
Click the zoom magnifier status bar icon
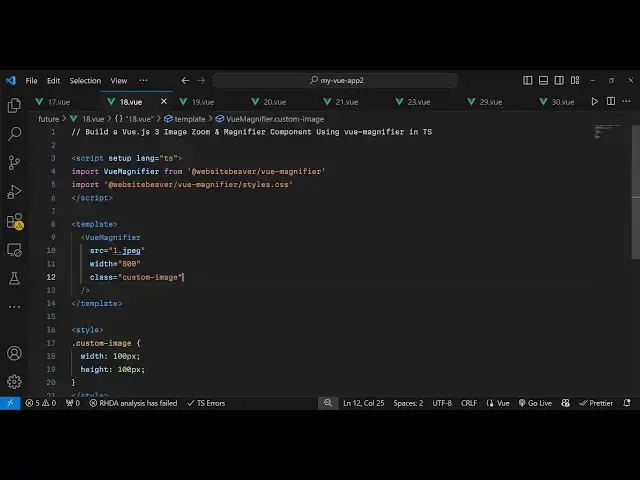328,403
